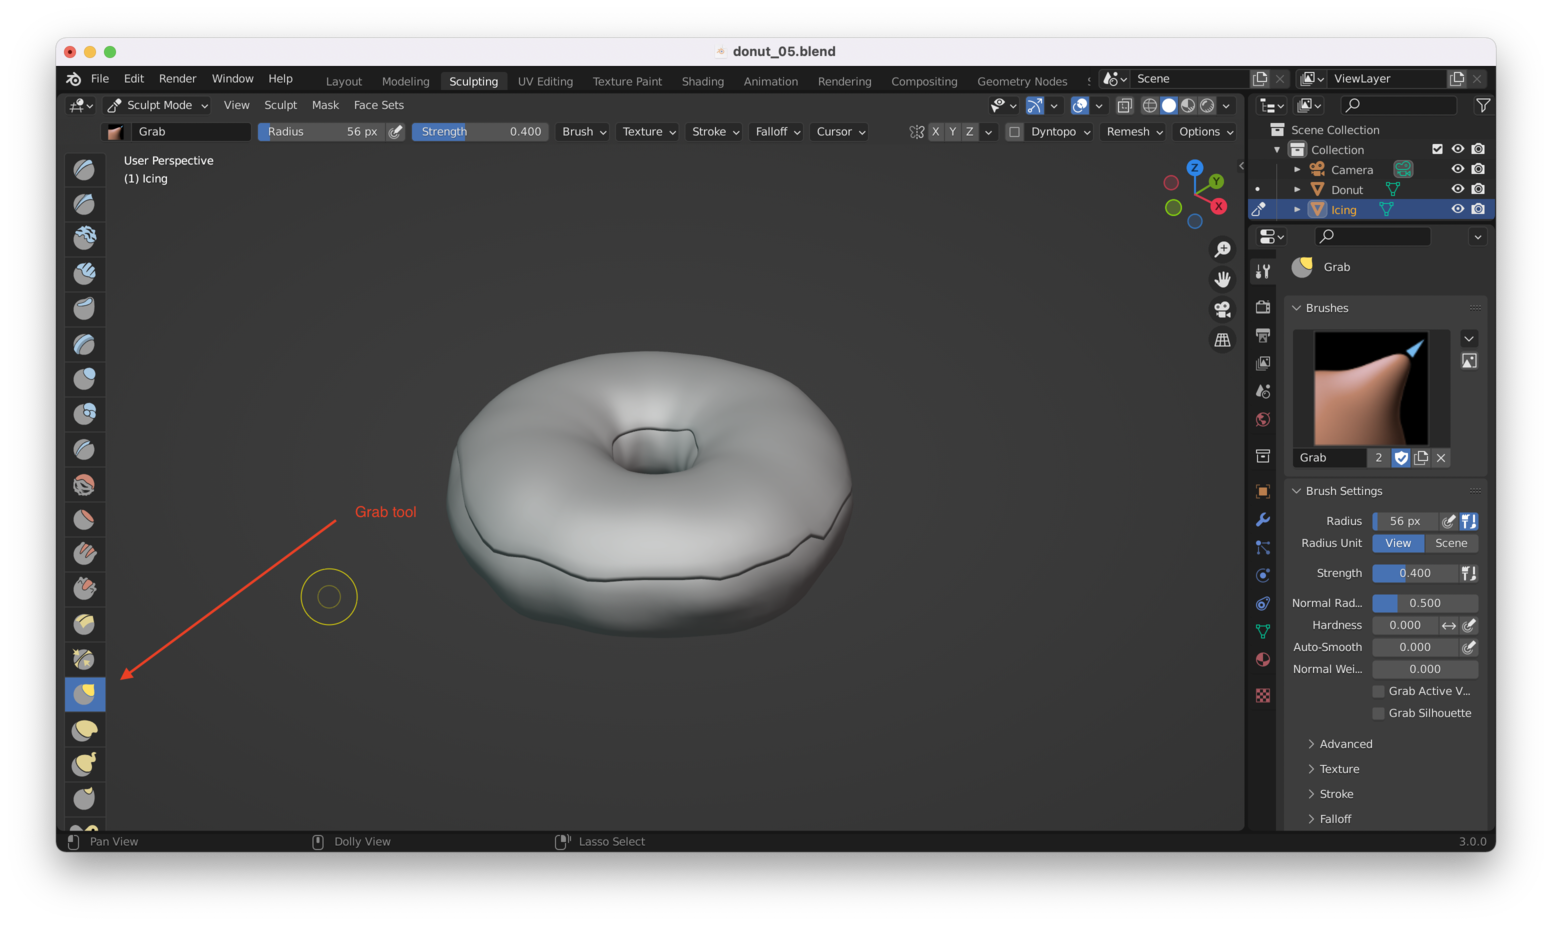
Task: Hide the Donut object in outliner
Action: [1457, 189]
